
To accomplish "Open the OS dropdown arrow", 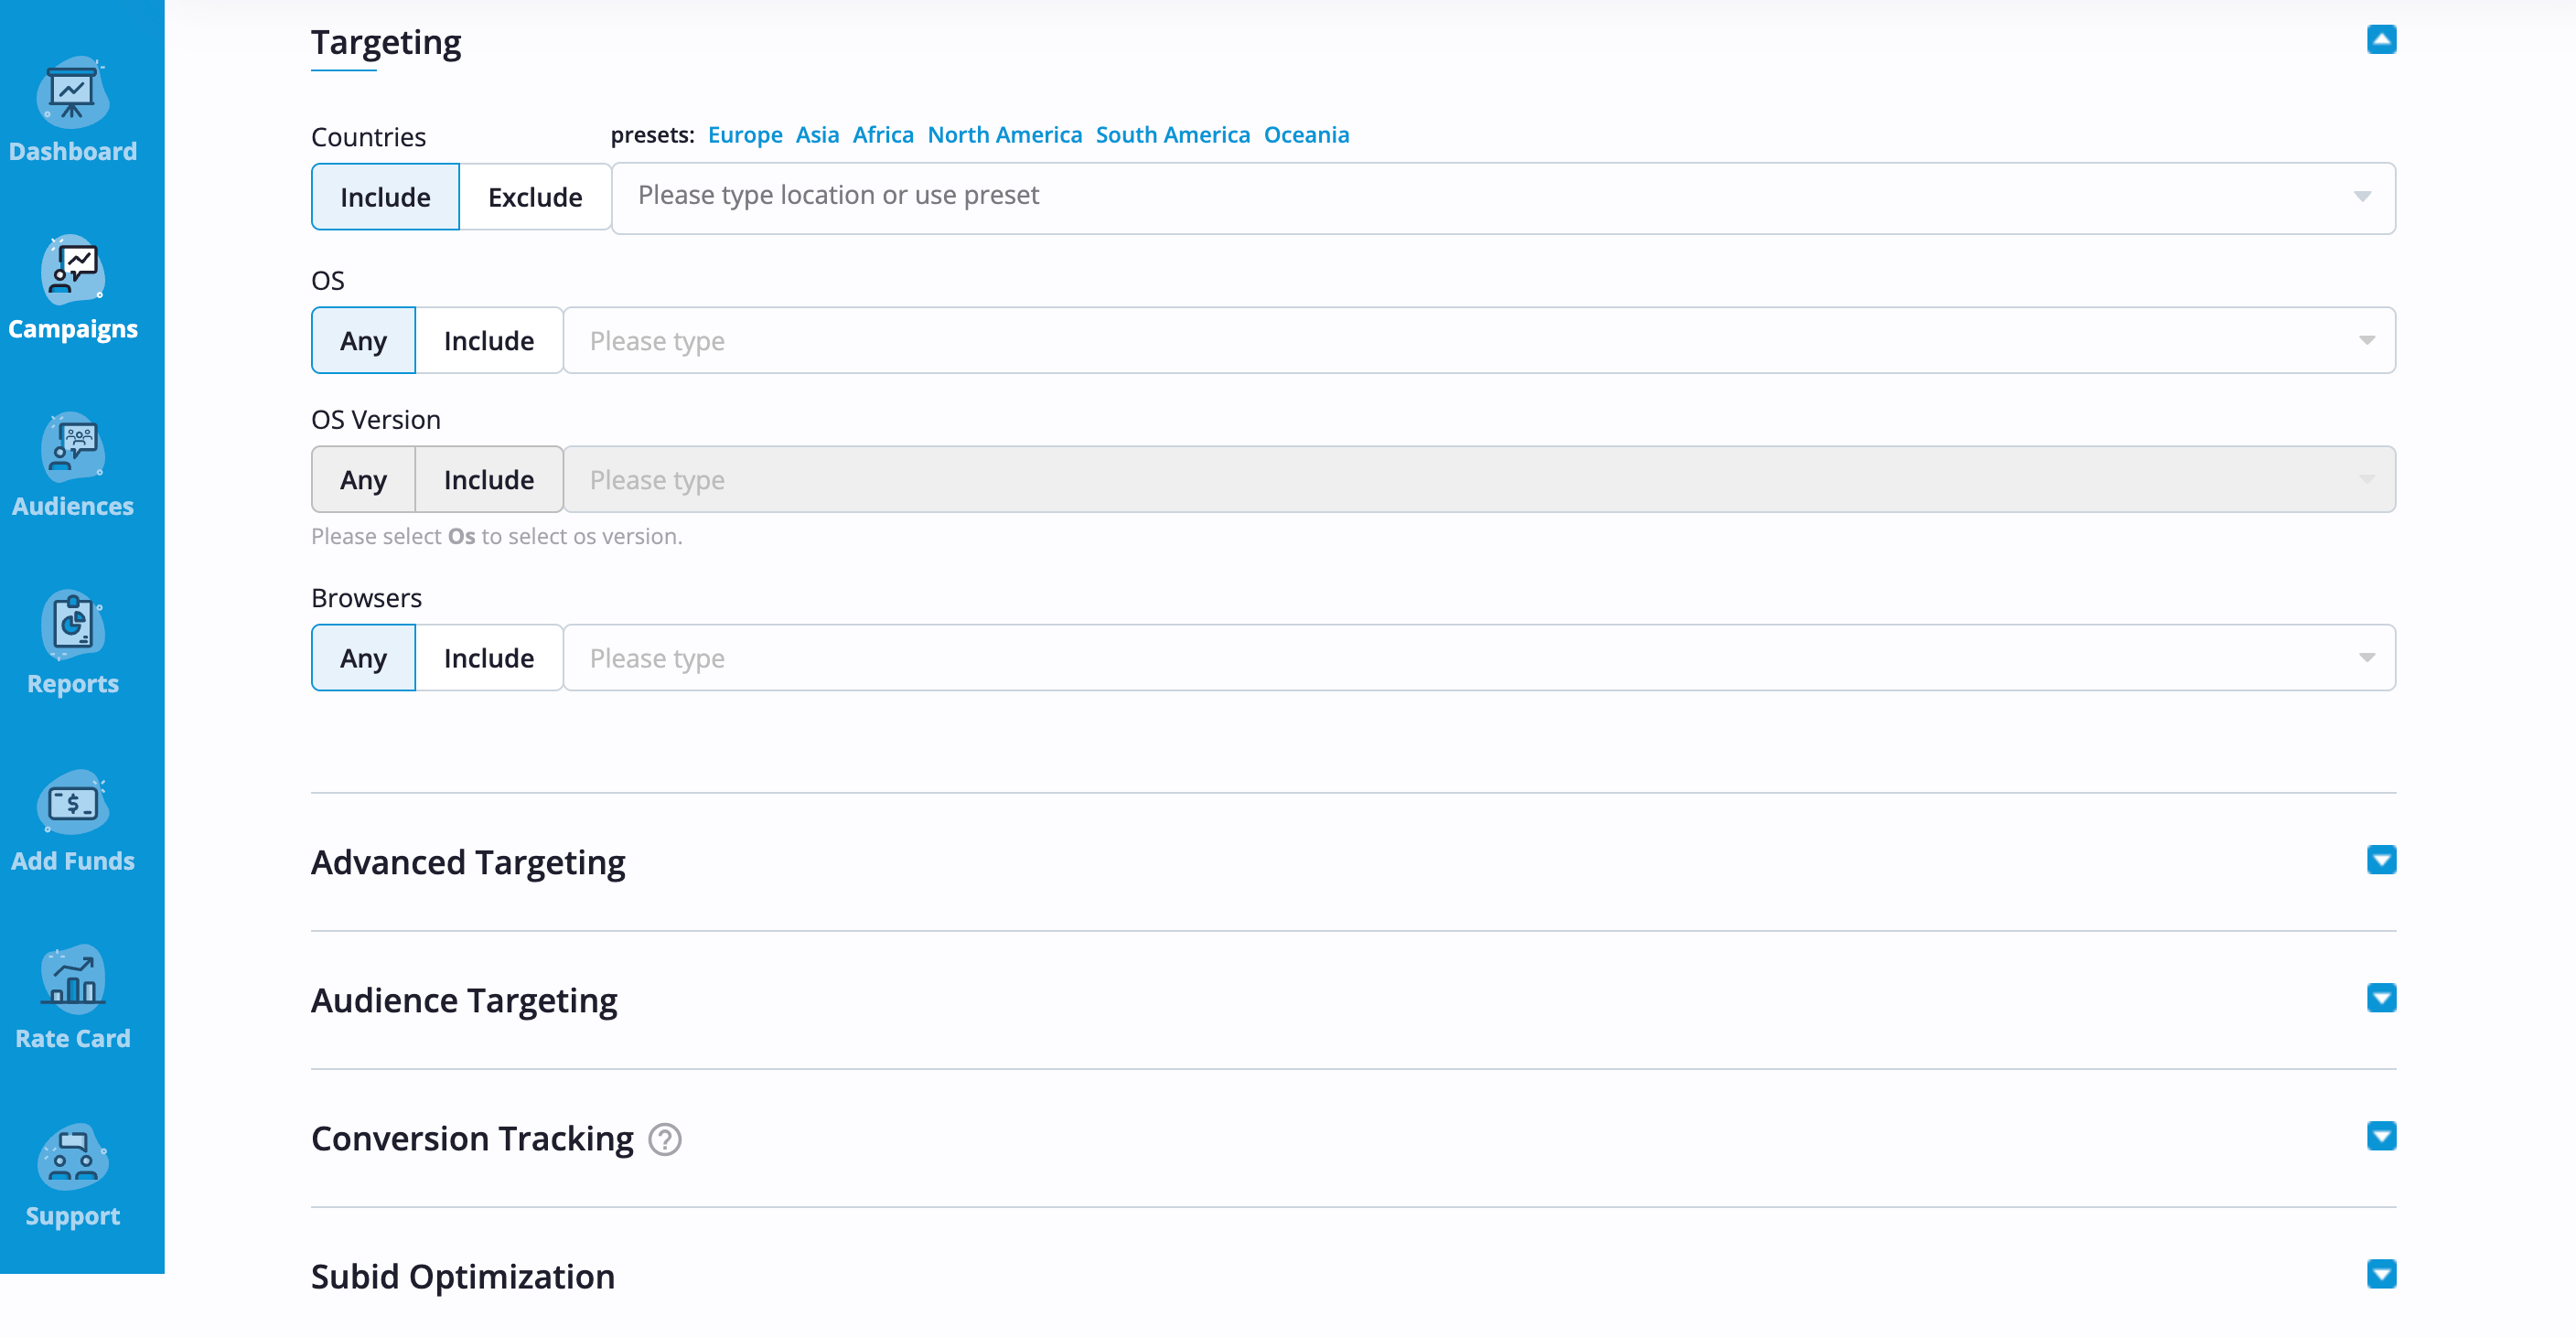I will tap(2366, 341).
